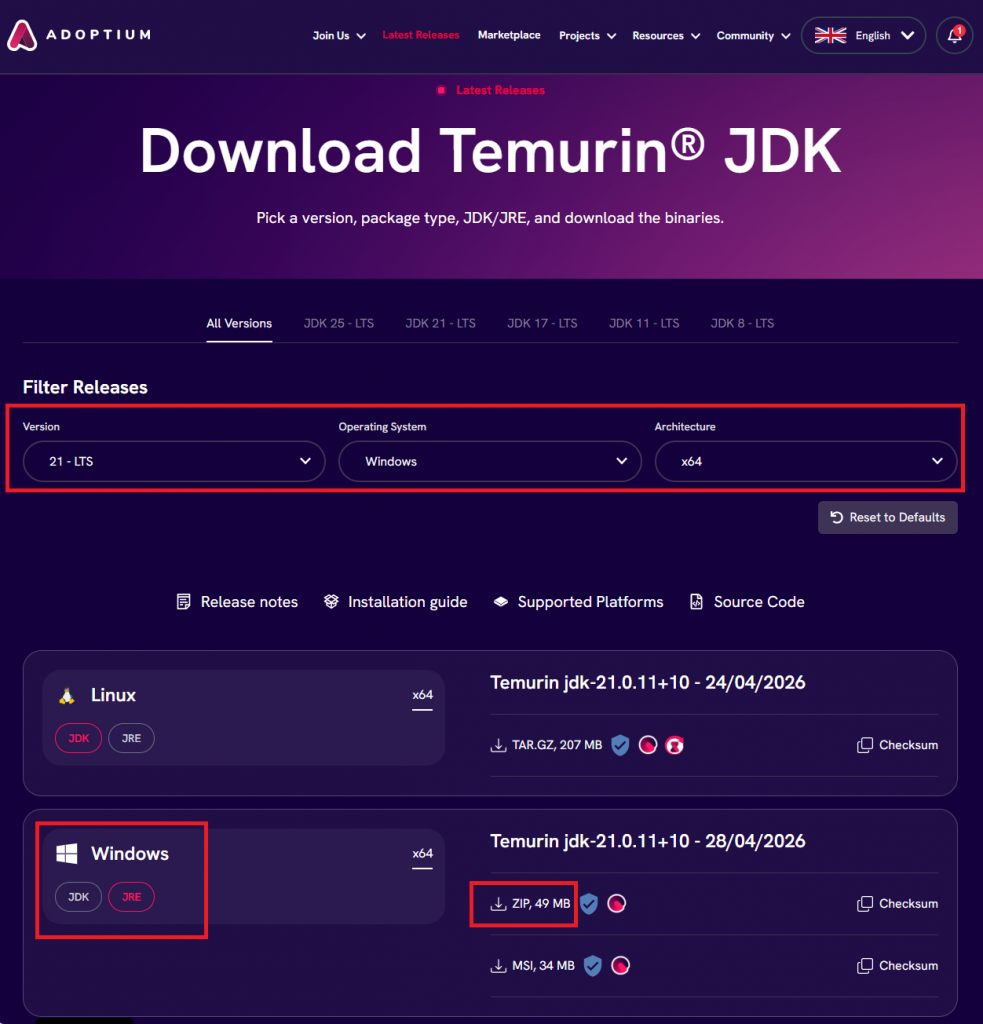This screenshot has height=1024, width=983.
Task: Switch to the JDK 8 - LTS tab
Action: (742, 324)
